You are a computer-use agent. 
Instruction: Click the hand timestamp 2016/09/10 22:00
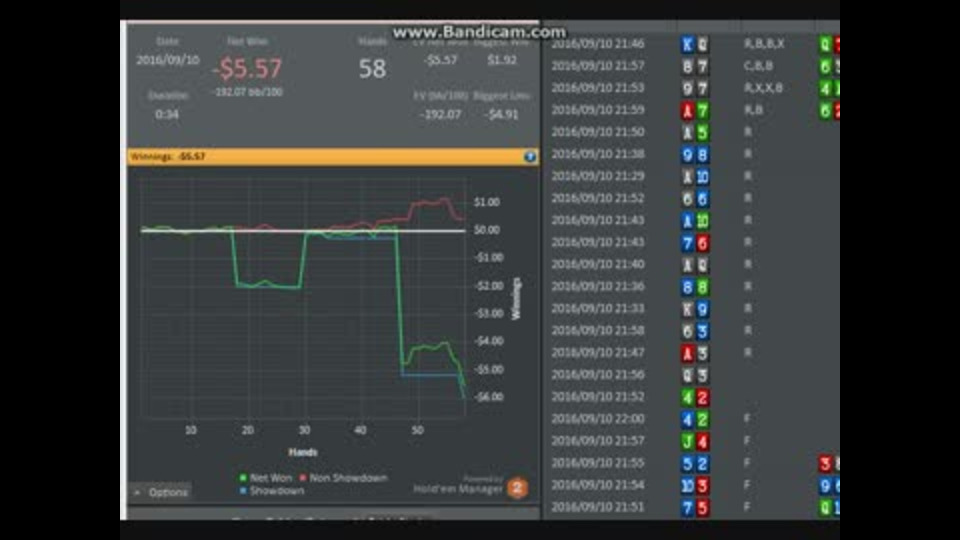(x=598, y=418)
